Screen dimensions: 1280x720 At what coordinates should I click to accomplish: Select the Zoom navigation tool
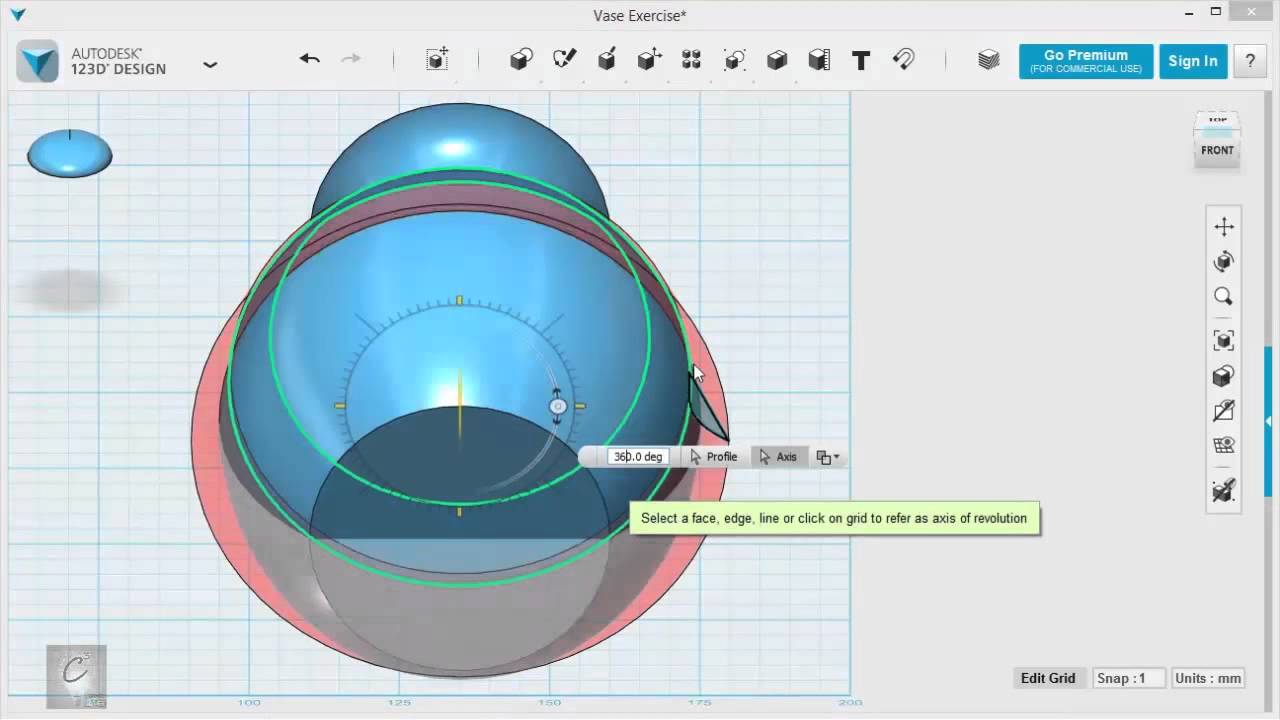1224,297
